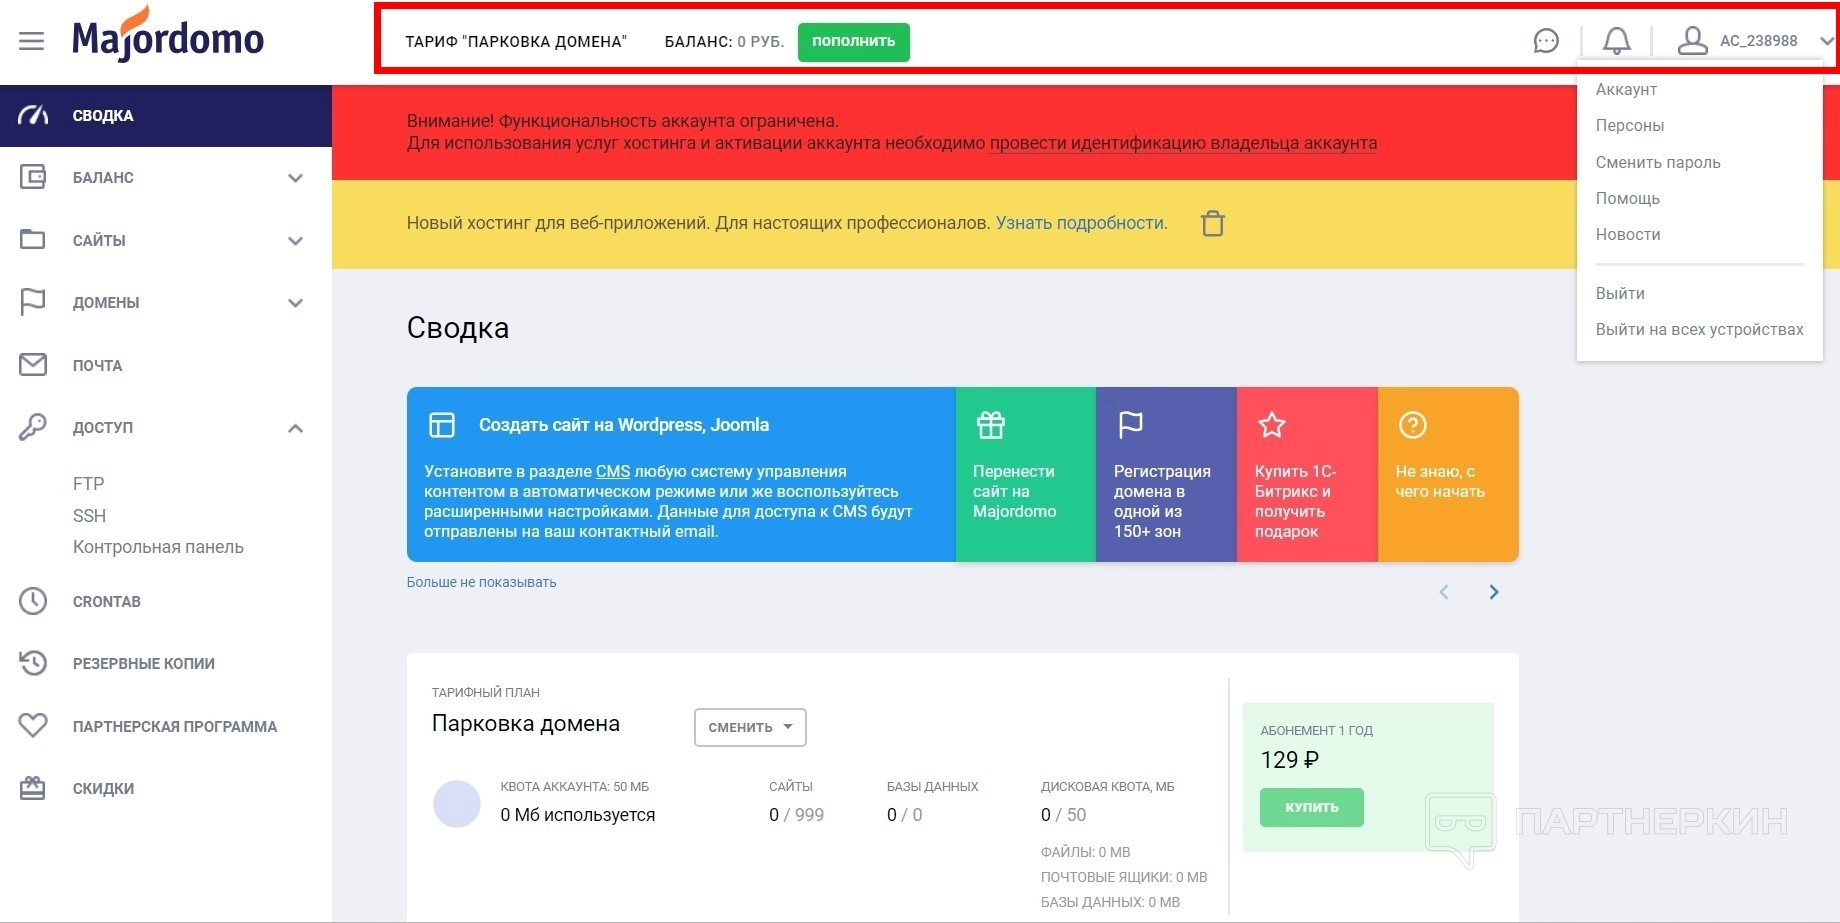Expand the Баланс sidebar section
This screenshot has height=923, width=1840.
point(295,178)
